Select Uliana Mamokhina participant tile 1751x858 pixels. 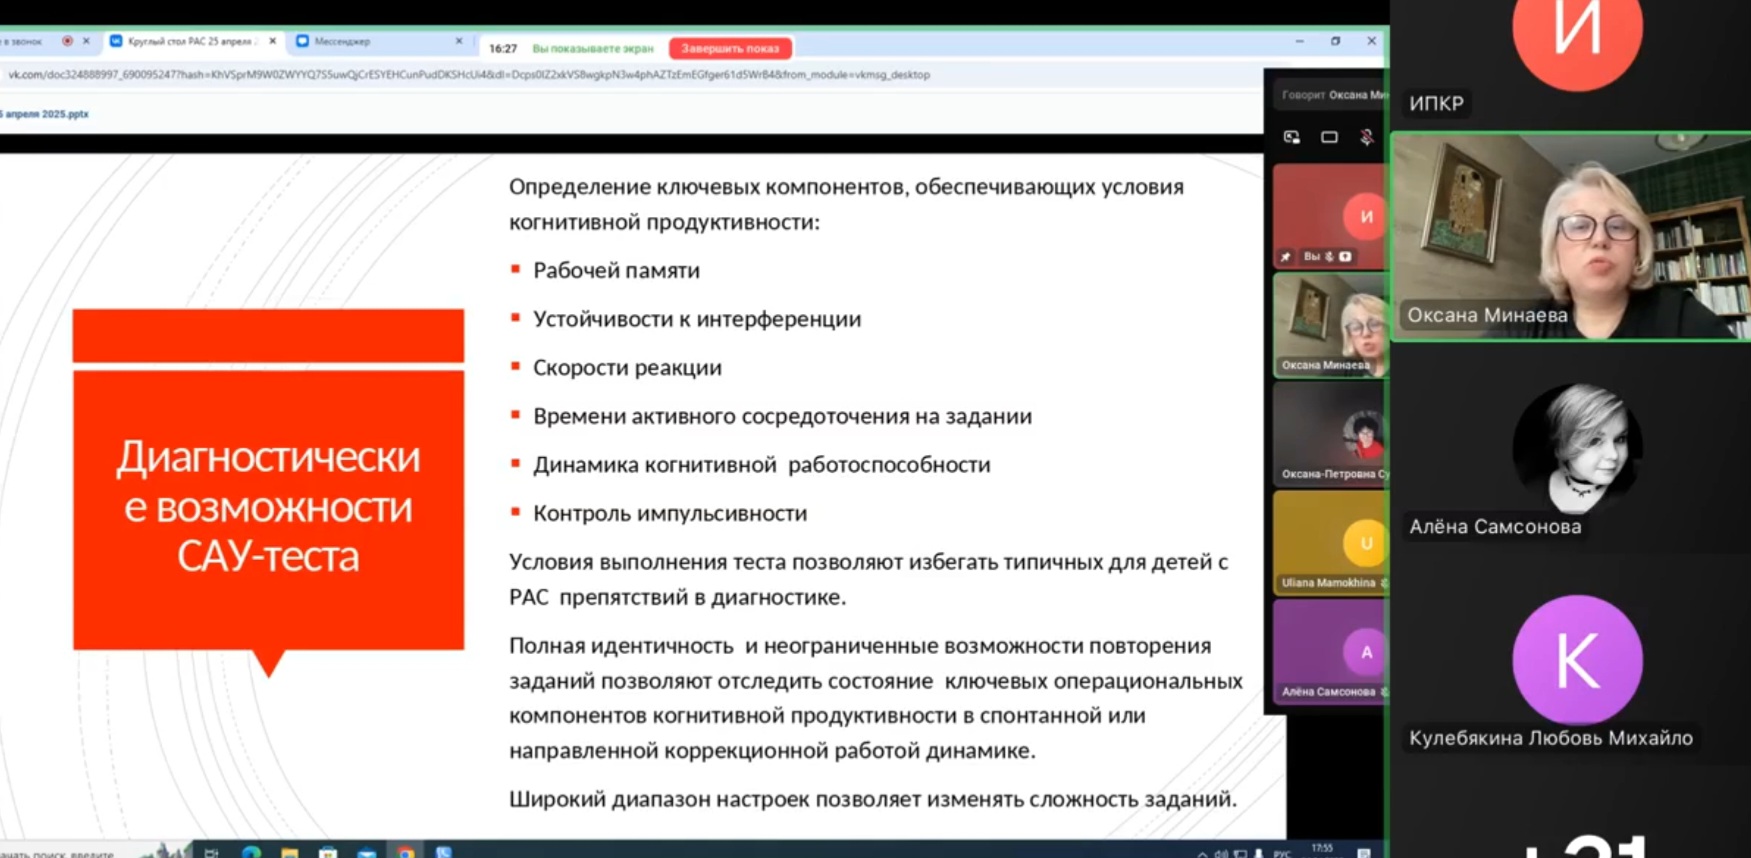coord(1329,543)
